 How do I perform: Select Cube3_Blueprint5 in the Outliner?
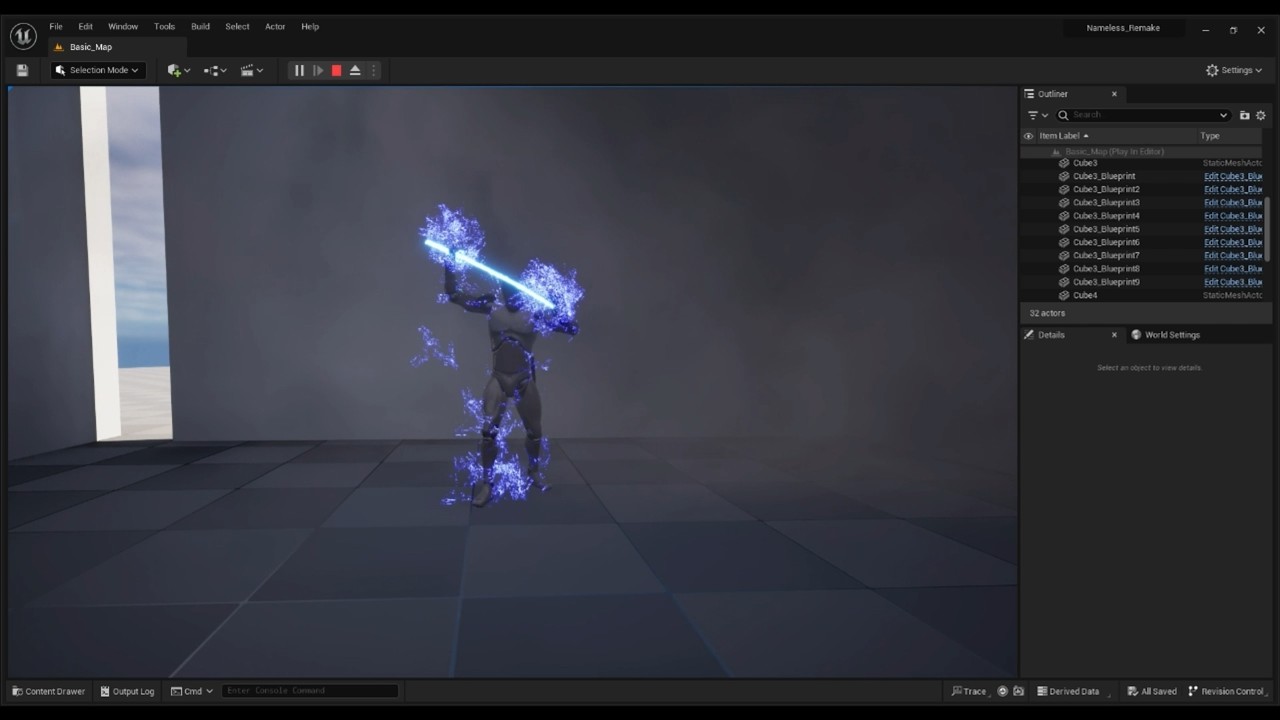pos(1106,229)
